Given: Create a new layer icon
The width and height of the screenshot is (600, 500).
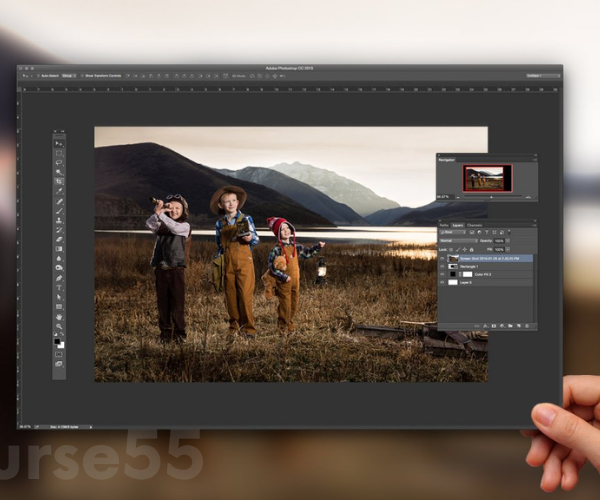Looking at the screenshot, I should [x=519, y=326].
